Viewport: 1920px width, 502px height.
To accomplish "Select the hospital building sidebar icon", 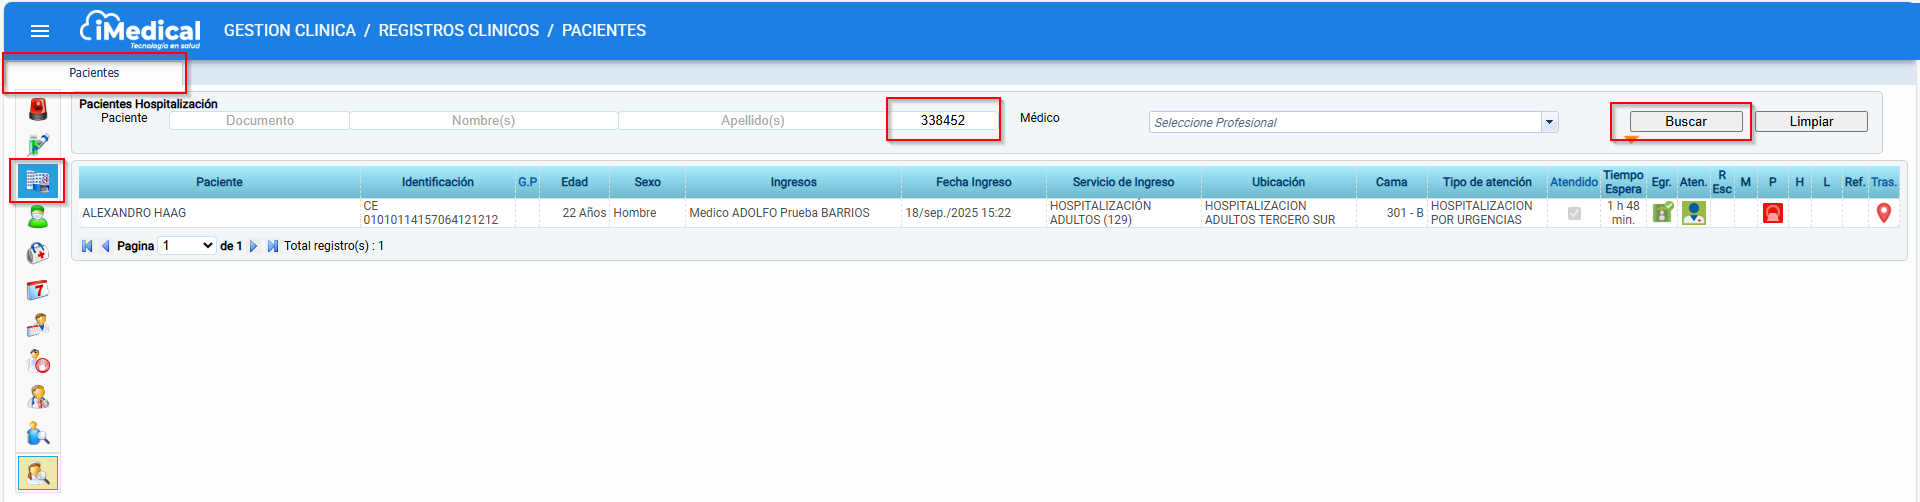I will [38, 181].
